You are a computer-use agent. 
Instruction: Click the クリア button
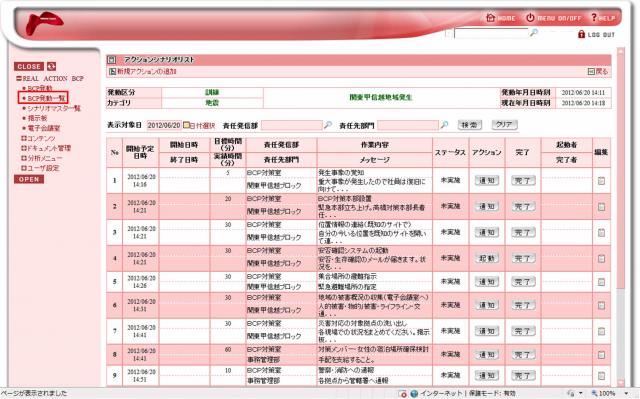click(x=504, y=124)
